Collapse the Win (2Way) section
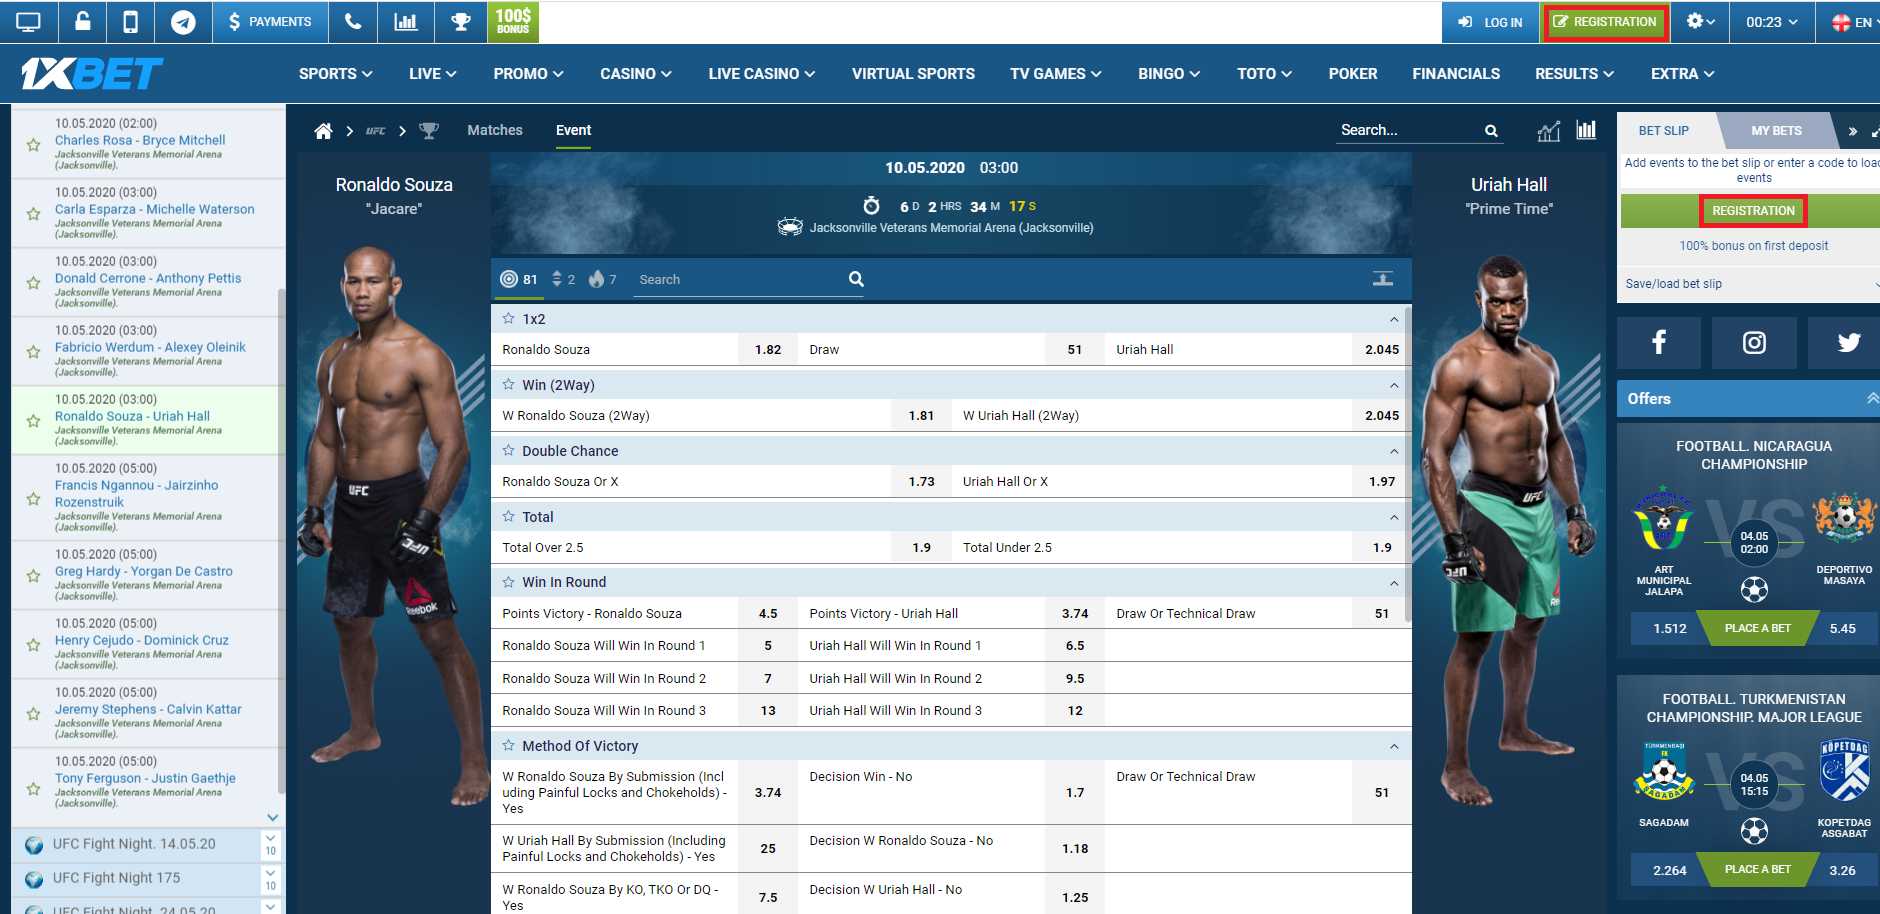Screen dimensions: 1880x914 [x=1394, y=385]
